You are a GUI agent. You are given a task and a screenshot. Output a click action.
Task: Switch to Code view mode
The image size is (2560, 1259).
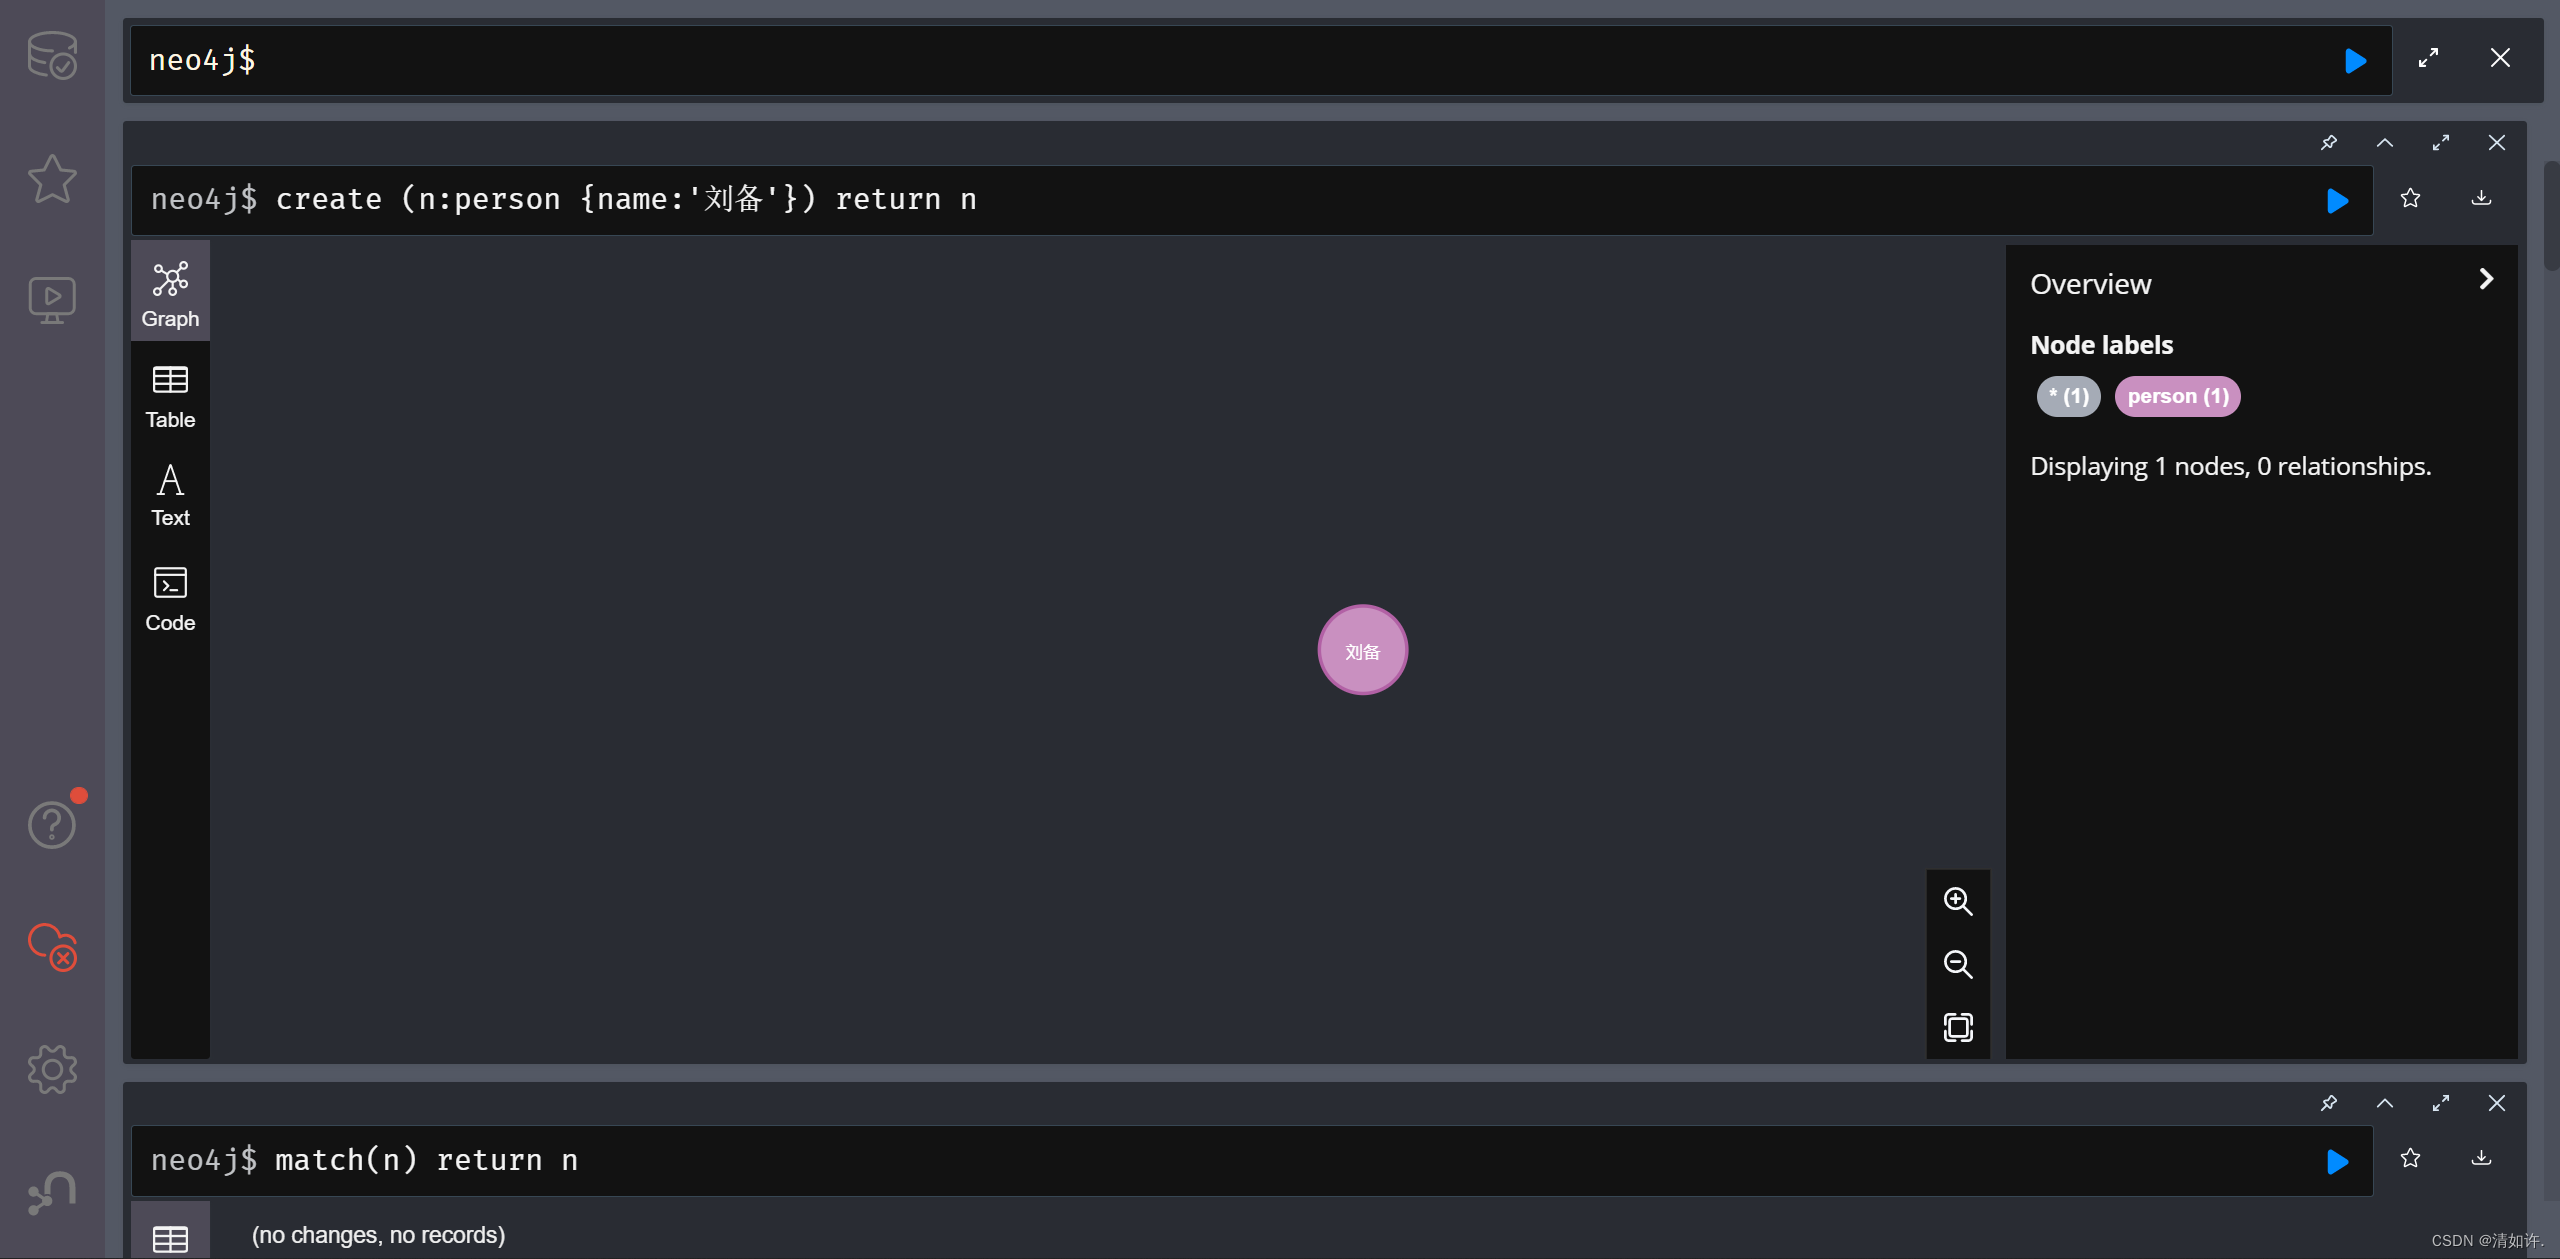point(171,598)
